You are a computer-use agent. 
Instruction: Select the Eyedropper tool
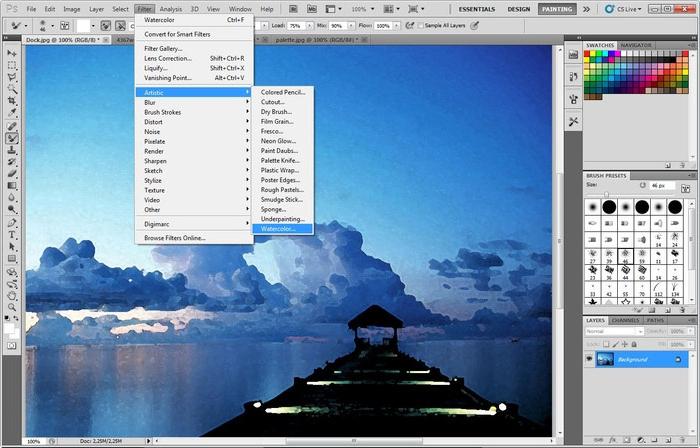(12, 113)
